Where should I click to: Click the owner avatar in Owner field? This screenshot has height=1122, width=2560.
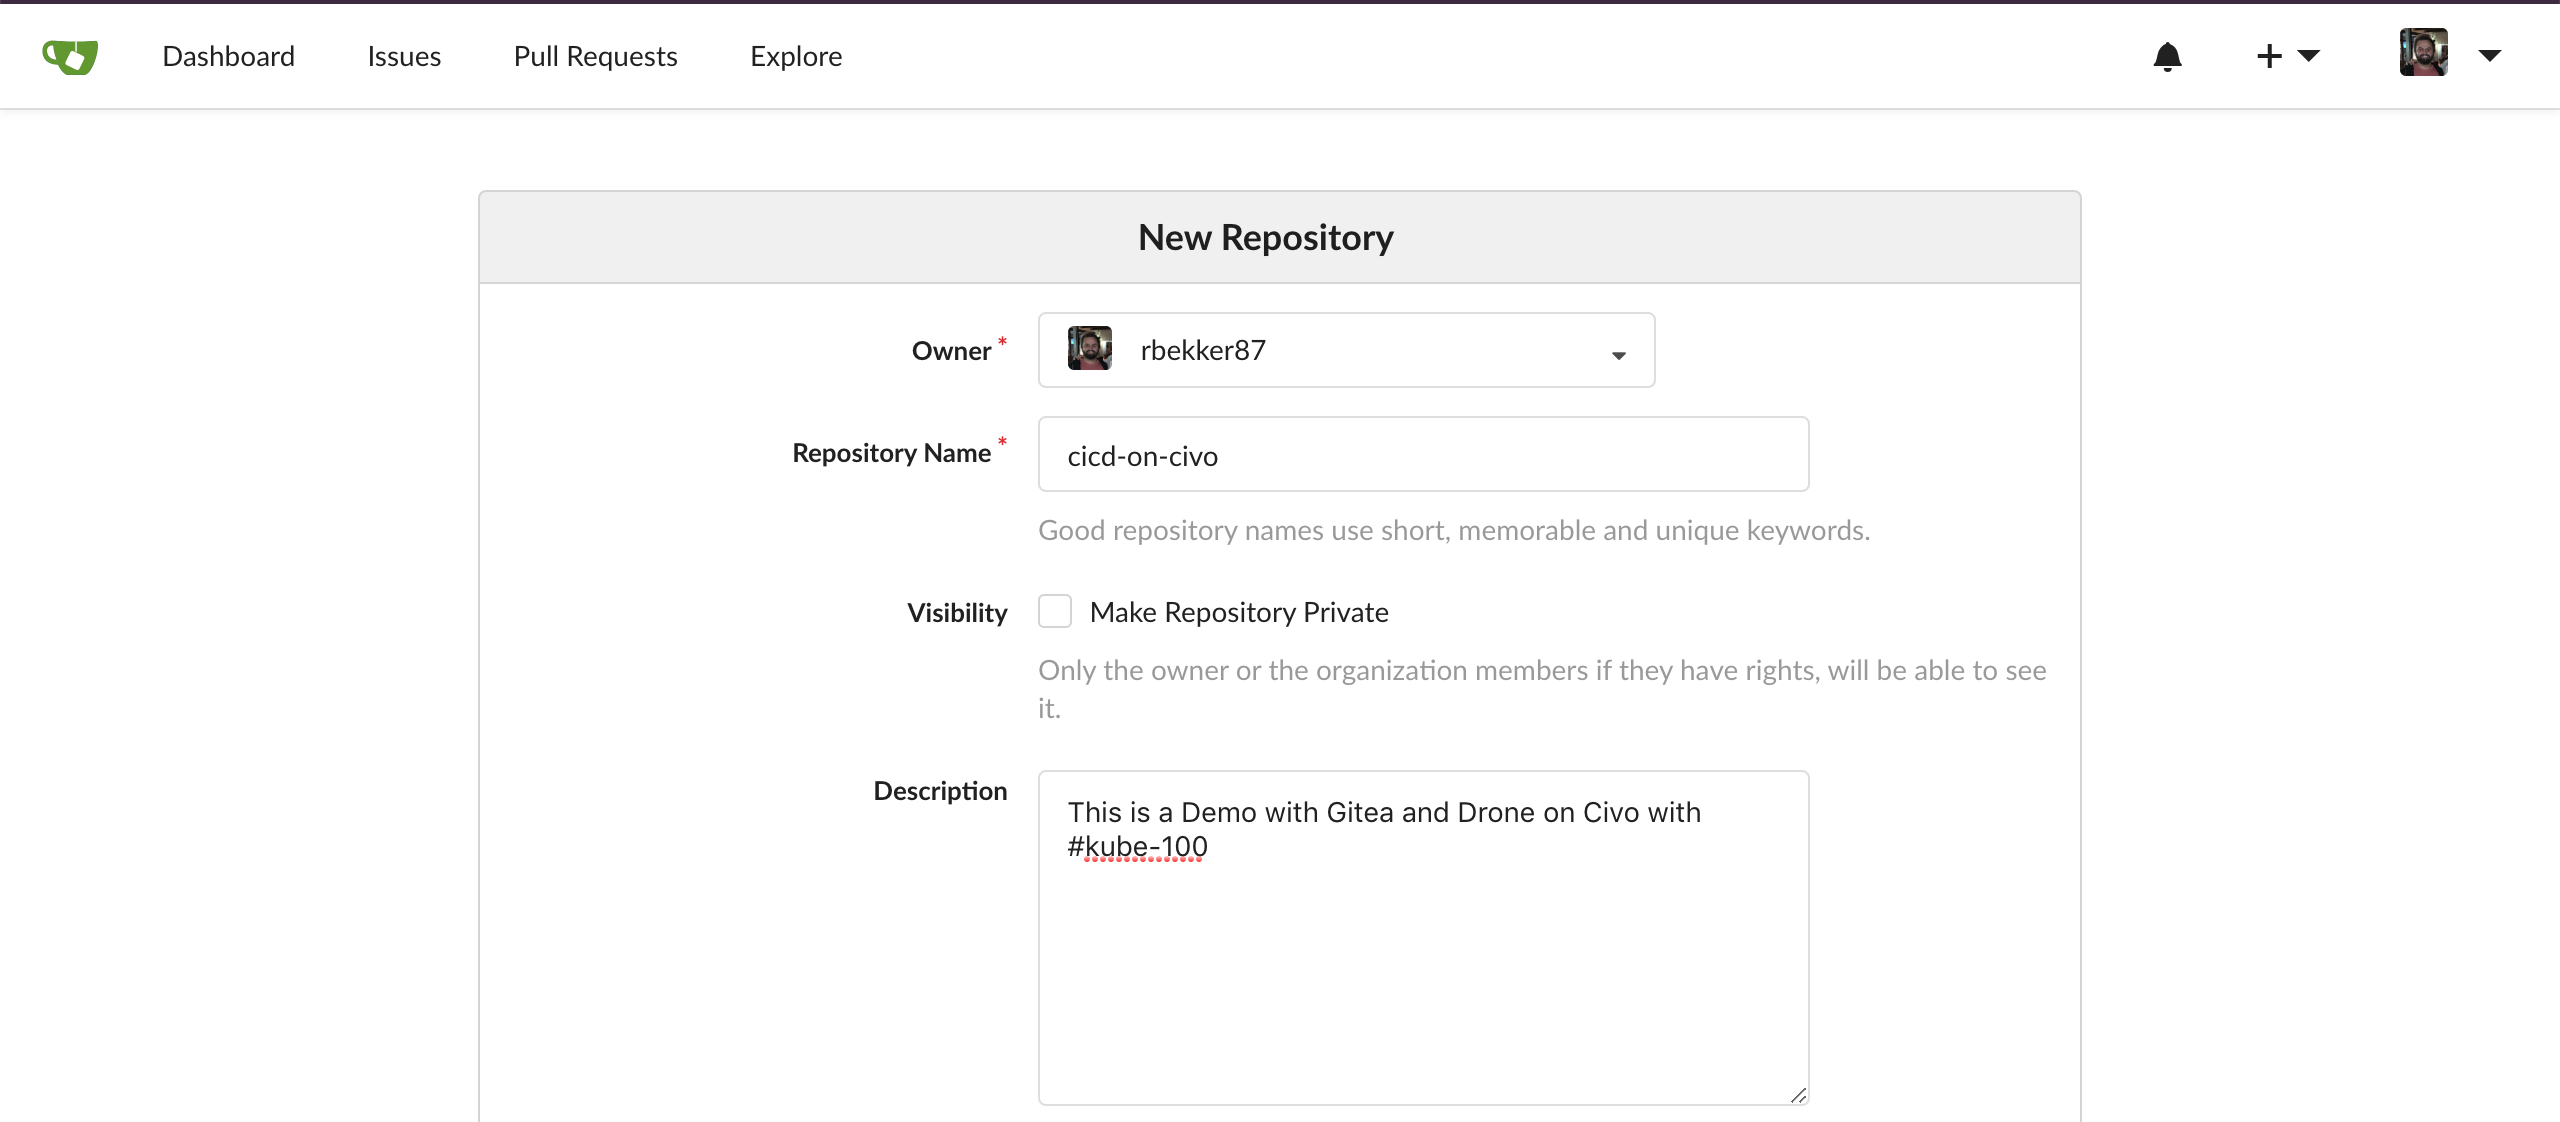tap(1090, 348)
